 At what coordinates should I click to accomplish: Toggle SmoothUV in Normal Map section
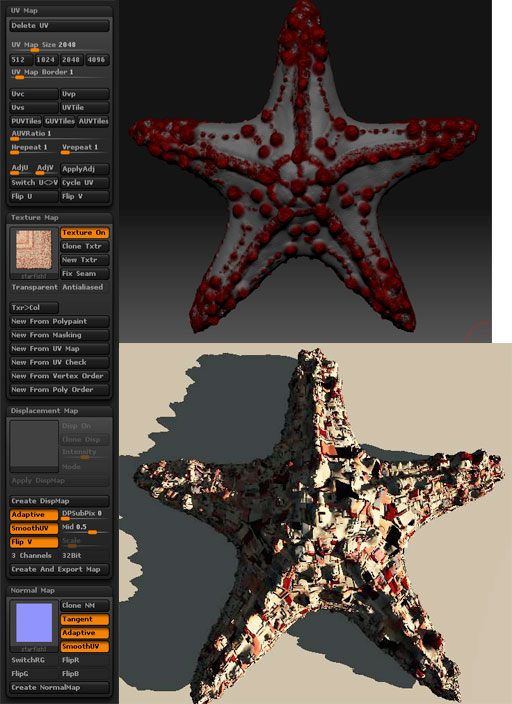(84, 647)
